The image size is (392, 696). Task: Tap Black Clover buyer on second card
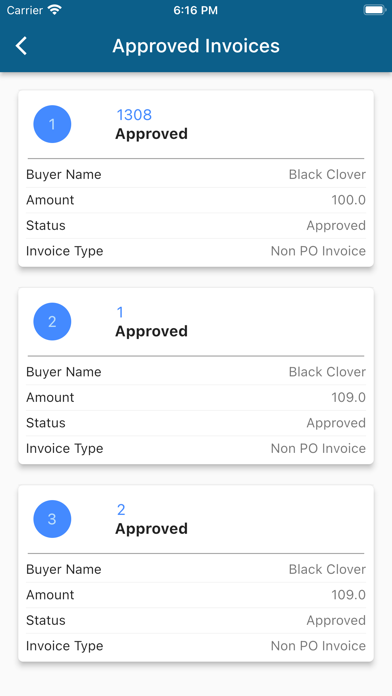coord(327,372)
